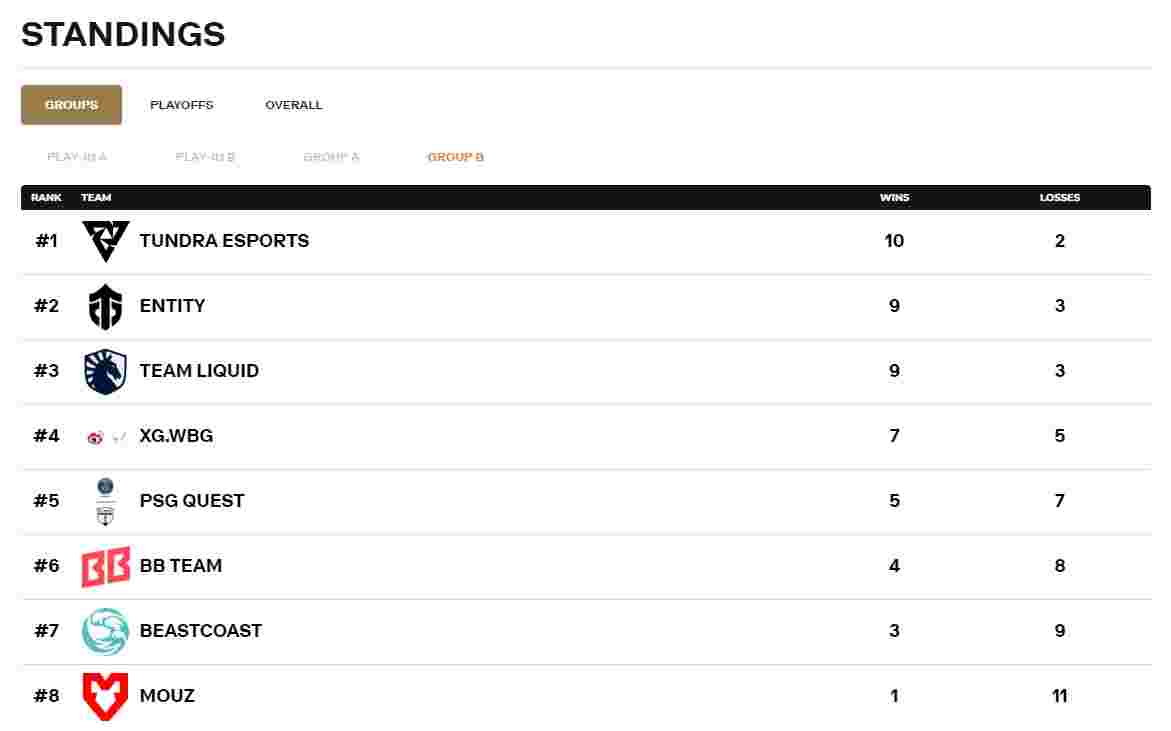Click the PSG Quest team logo
The image size is (1171, 731).
tap(105, 501)
